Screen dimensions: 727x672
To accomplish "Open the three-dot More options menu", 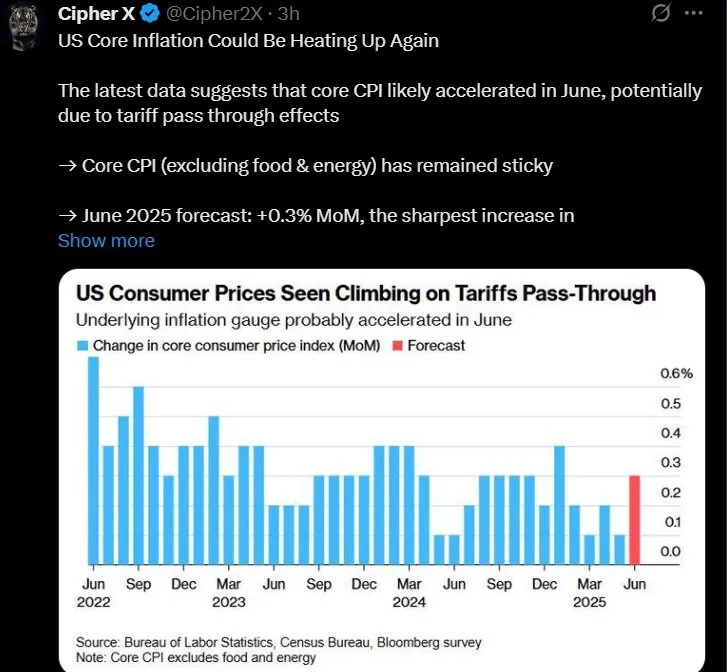I will pos(692,15).
